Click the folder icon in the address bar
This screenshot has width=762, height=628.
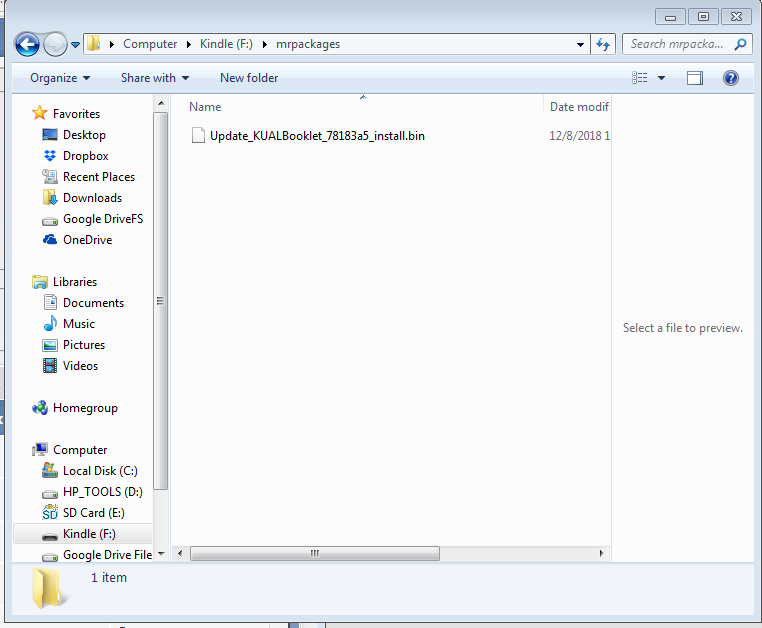[93, 44]
